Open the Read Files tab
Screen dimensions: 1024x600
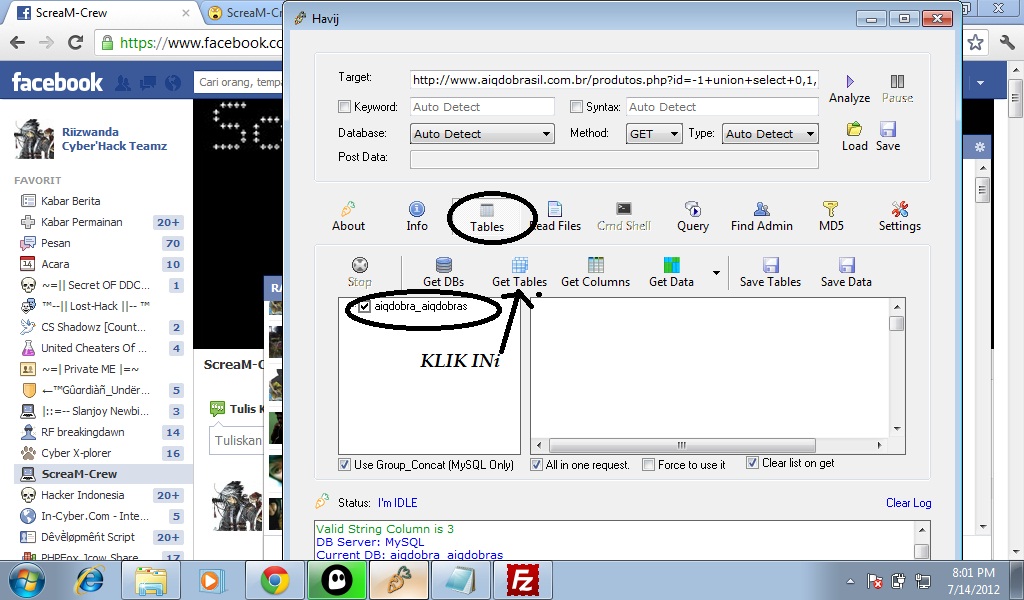click(555, 217)
